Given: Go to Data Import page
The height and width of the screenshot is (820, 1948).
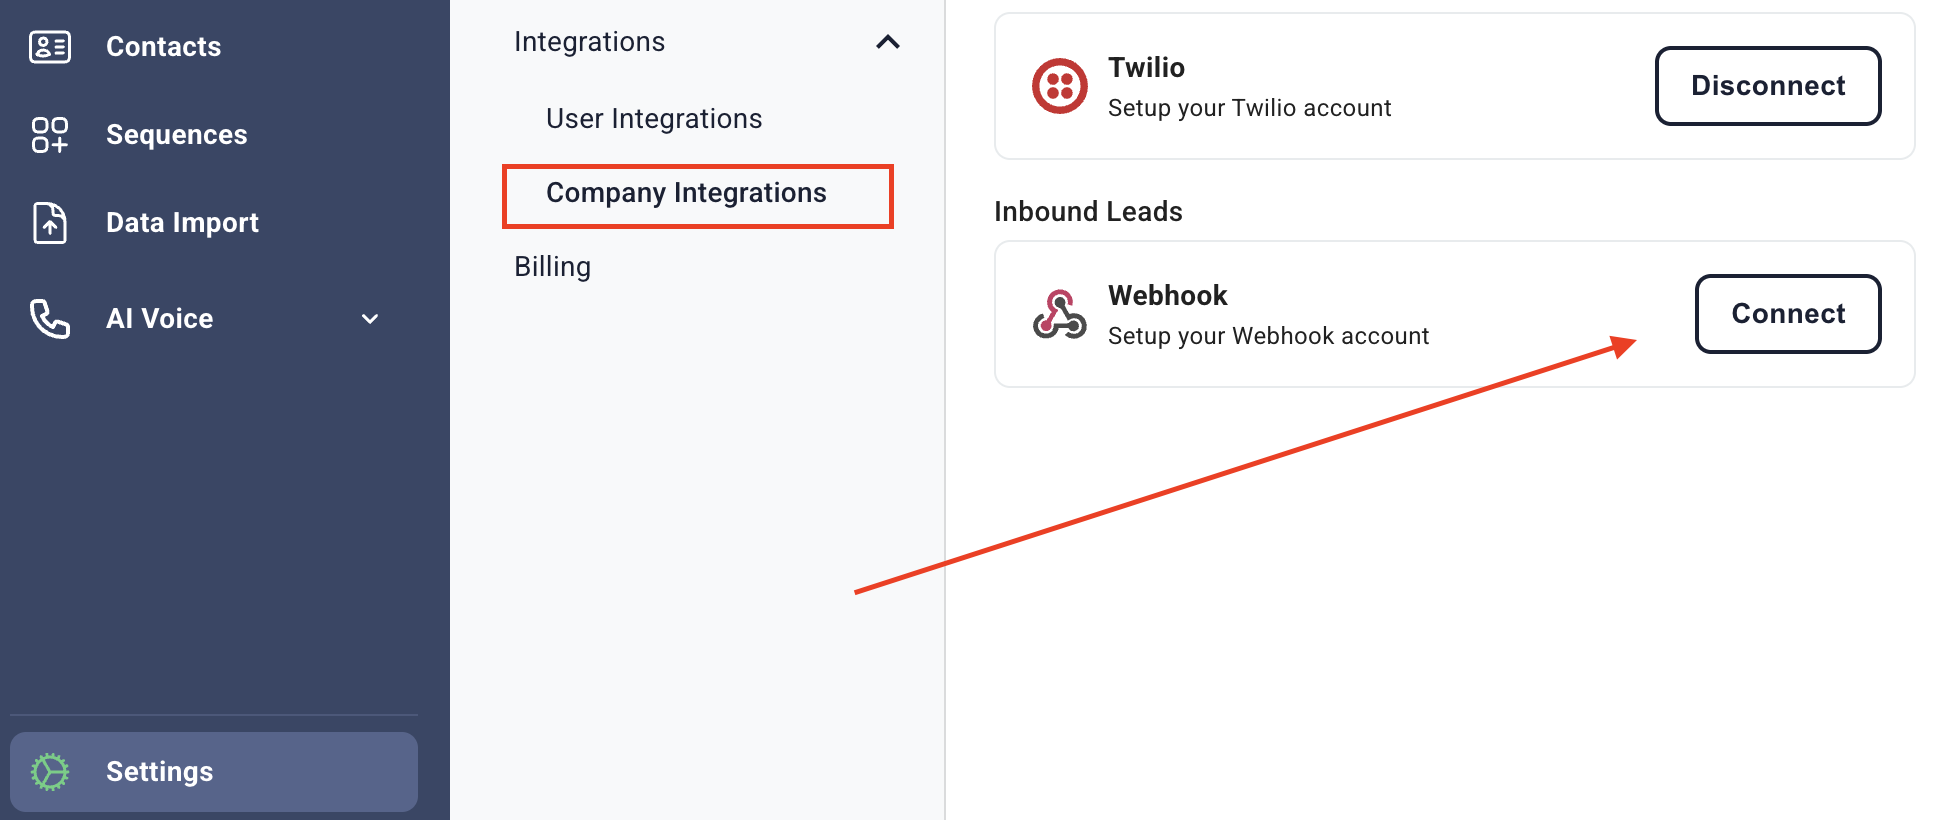Looking at the screenshot, I should (x=183, y=223).
